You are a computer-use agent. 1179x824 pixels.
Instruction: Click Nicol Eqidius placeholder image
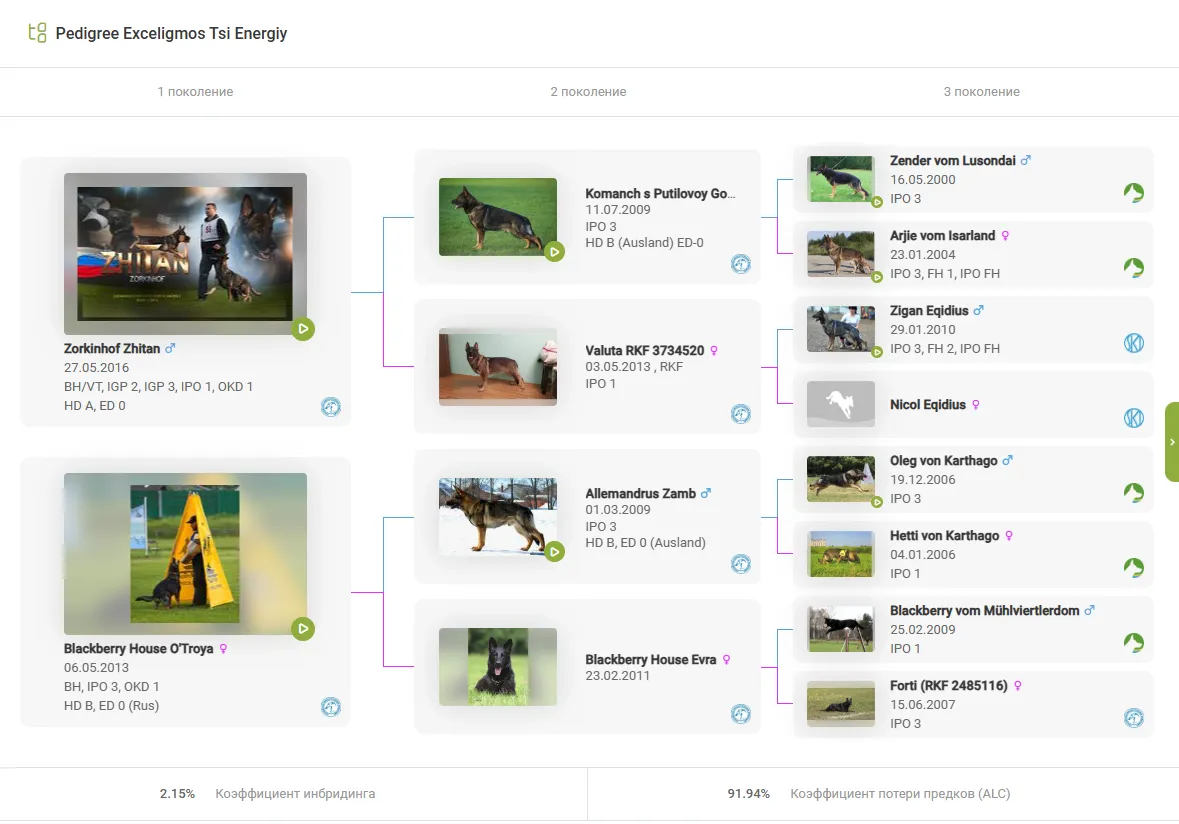pos(840,404)
